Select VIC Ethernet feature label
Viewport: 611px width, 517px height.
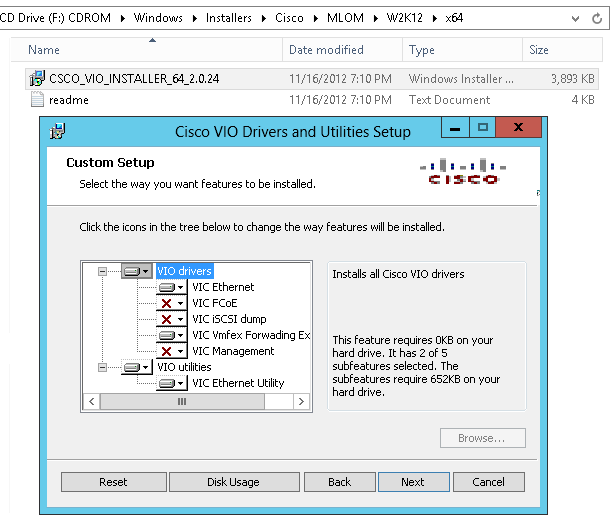[x=223, y=287]
